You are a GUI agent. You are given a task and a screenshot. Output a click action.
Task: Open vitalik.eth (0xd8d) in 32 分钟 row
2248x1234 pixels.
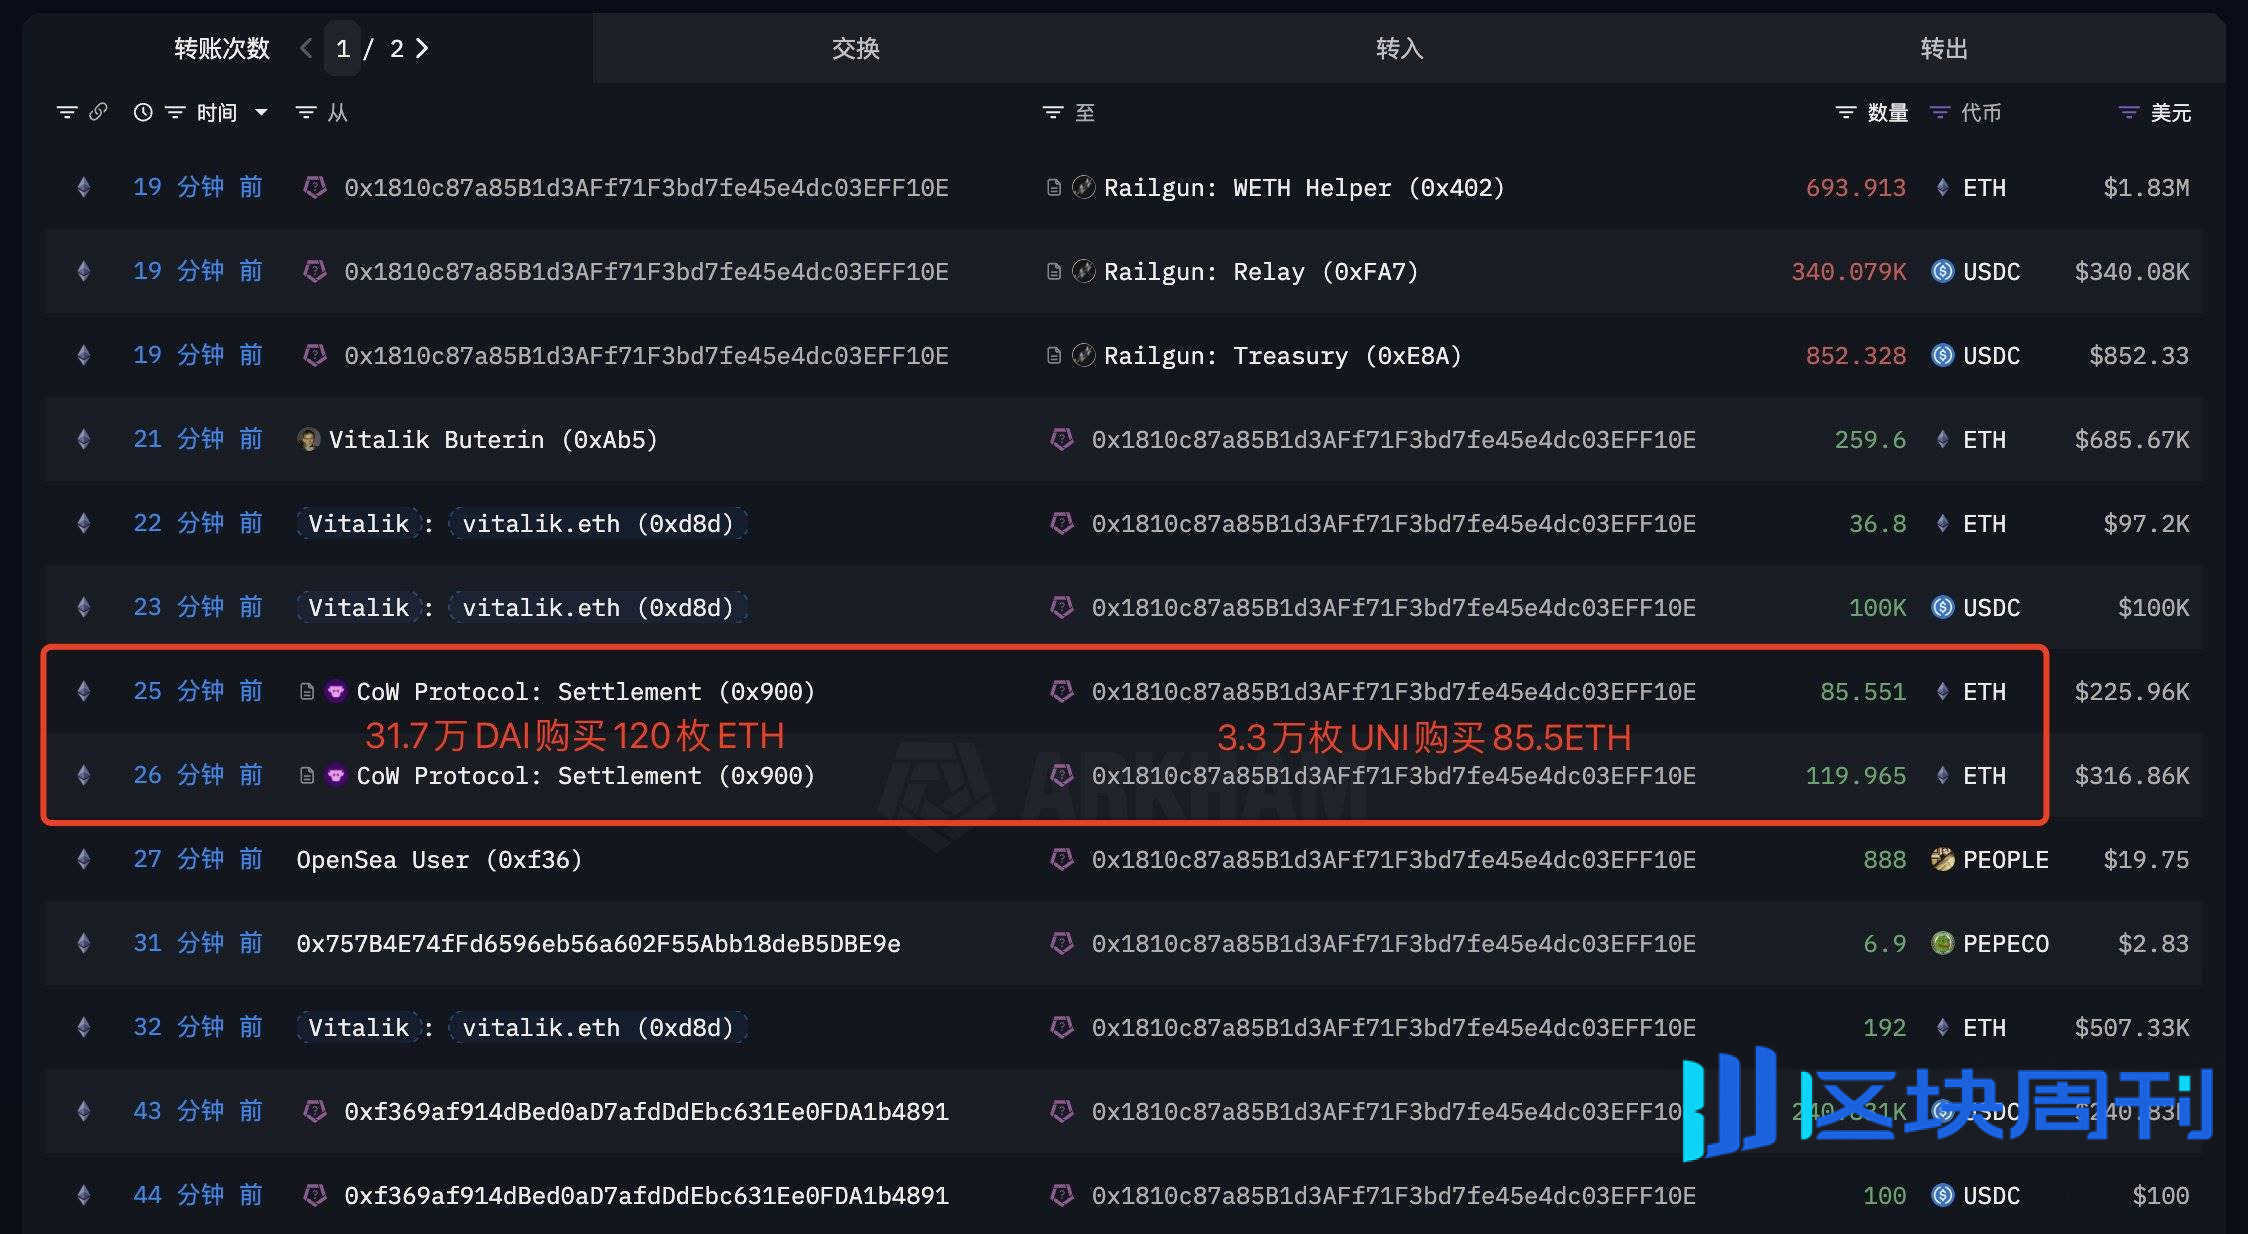[x=598, y=1028]
